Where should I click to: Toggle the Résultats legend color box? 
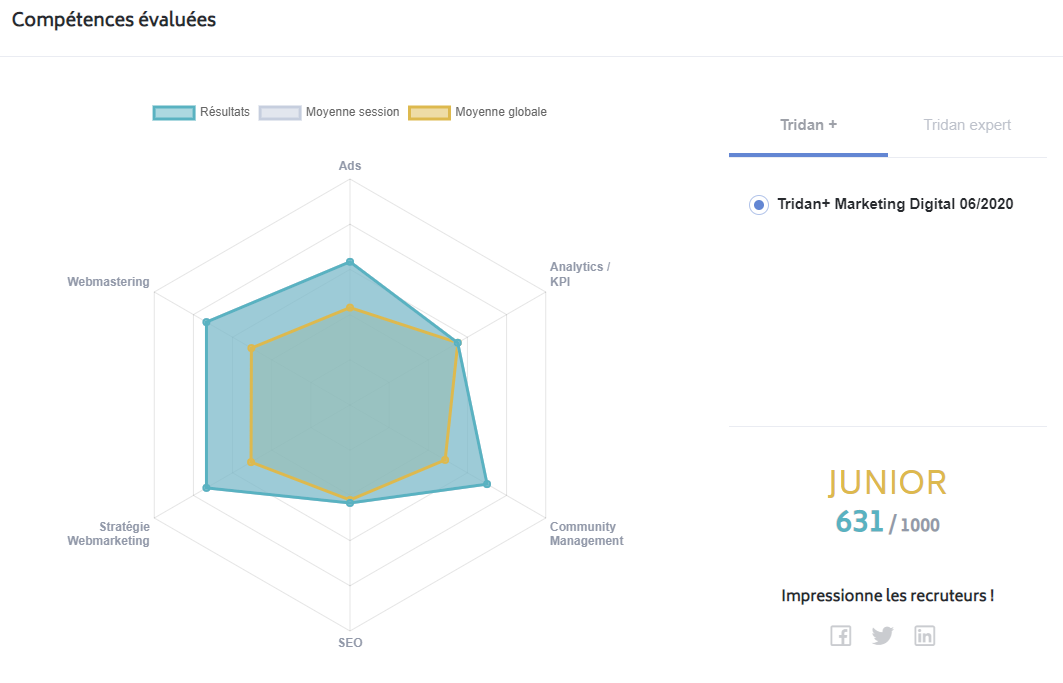coord(174,113)
